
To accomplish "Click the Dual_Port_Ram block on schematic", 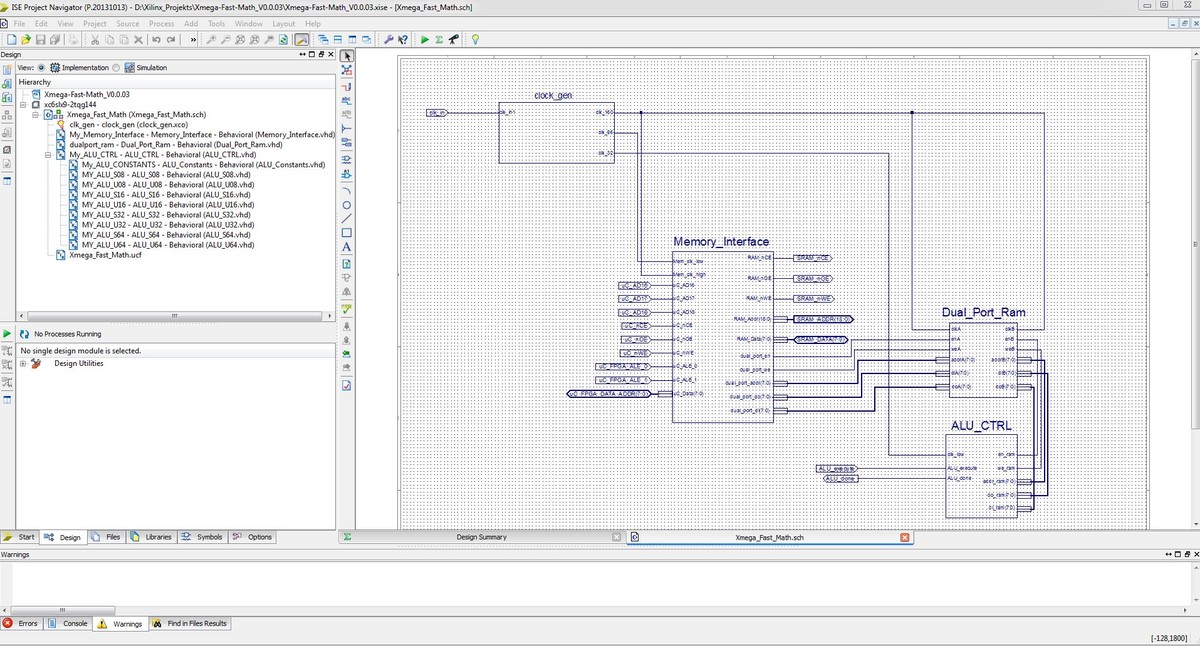I will point(983,358).
